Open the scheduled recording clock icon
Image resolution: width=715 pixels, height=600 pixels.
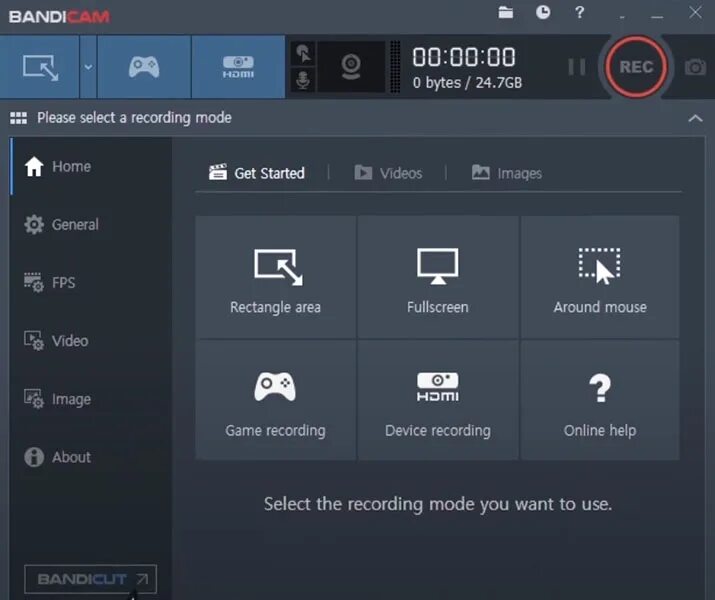[543, 12]
